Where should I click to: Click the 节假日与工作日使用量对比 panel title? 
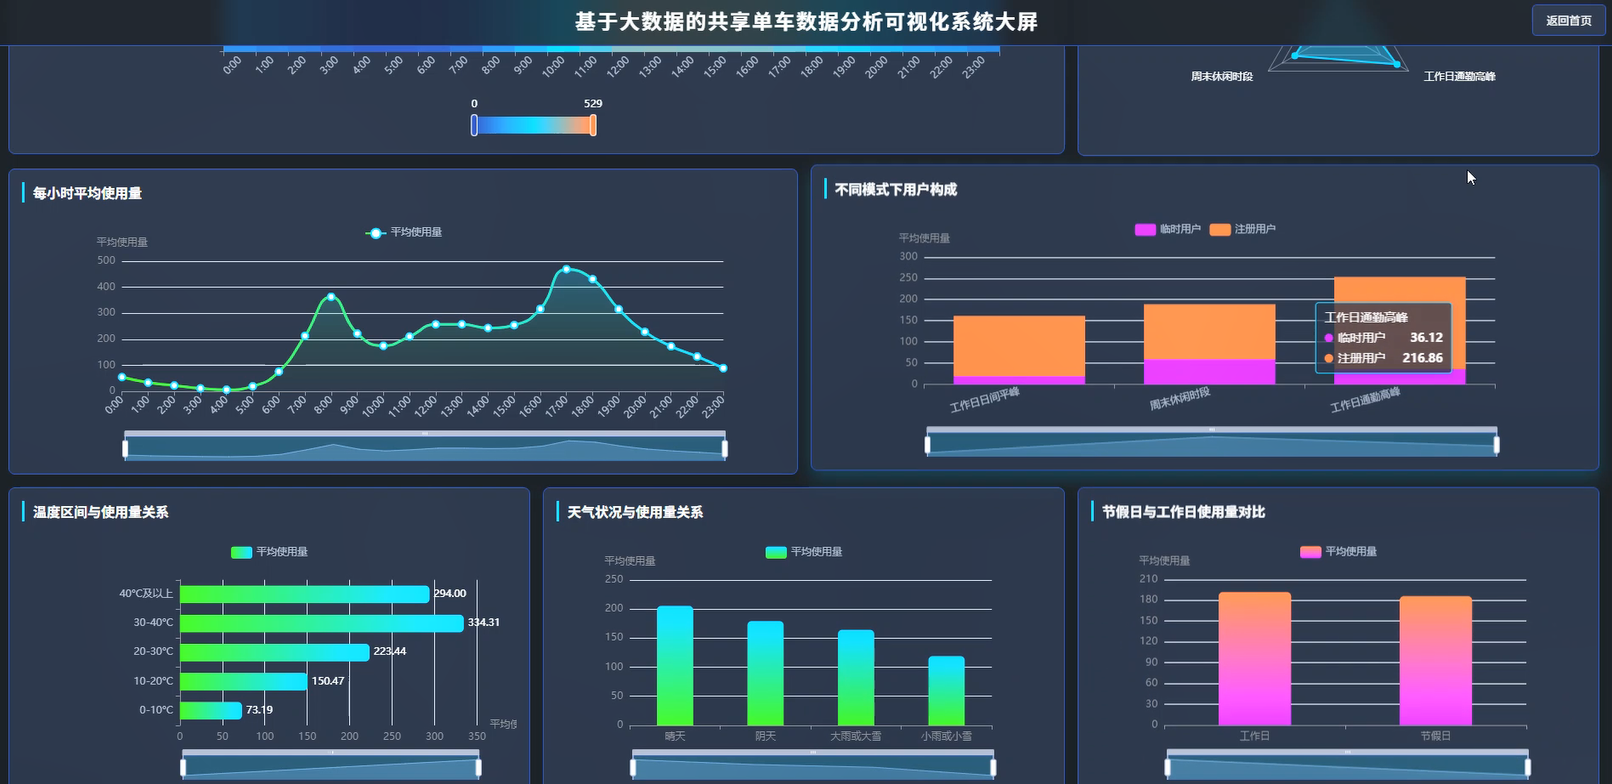(x=1183, y=512)
